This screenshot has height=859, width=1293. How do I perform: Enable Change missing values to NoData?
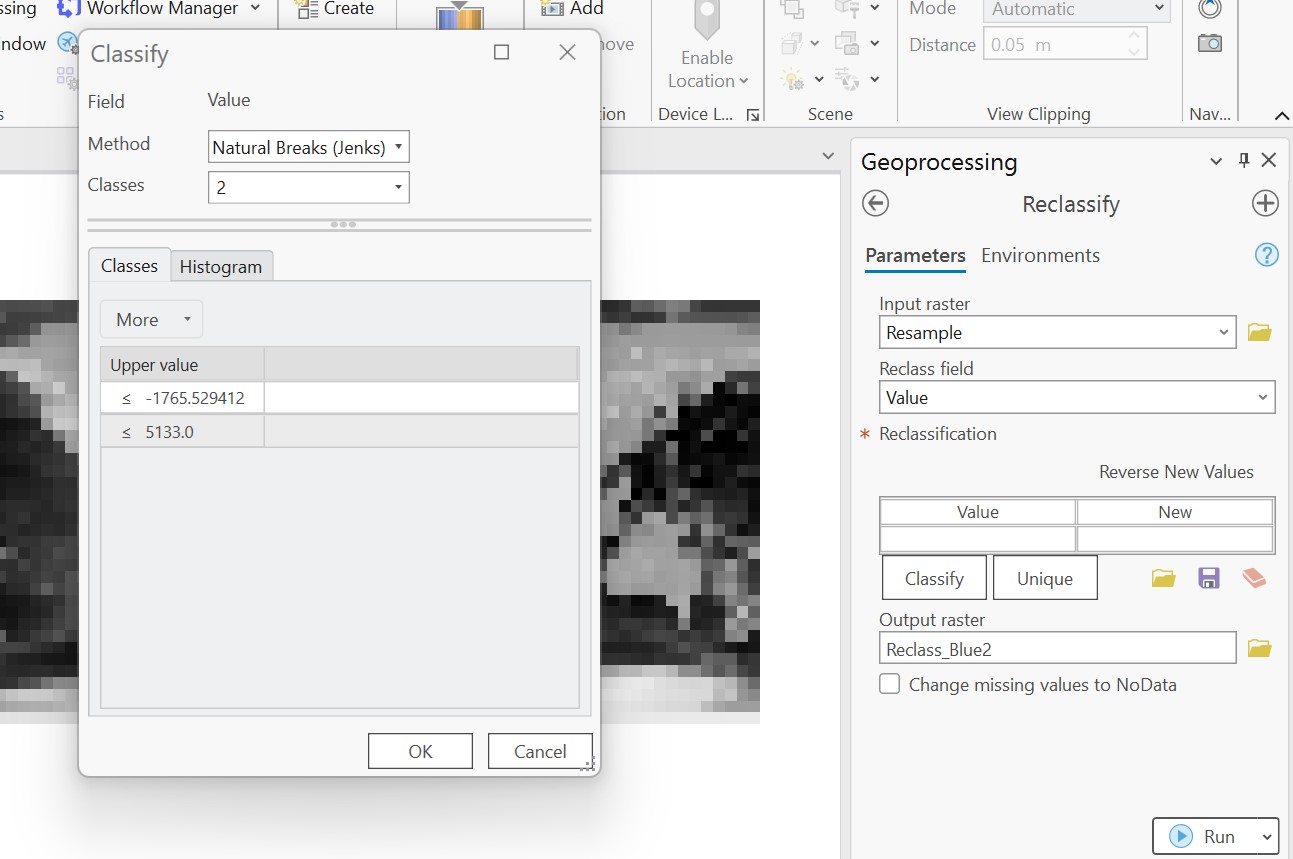(x=889, y=684)
